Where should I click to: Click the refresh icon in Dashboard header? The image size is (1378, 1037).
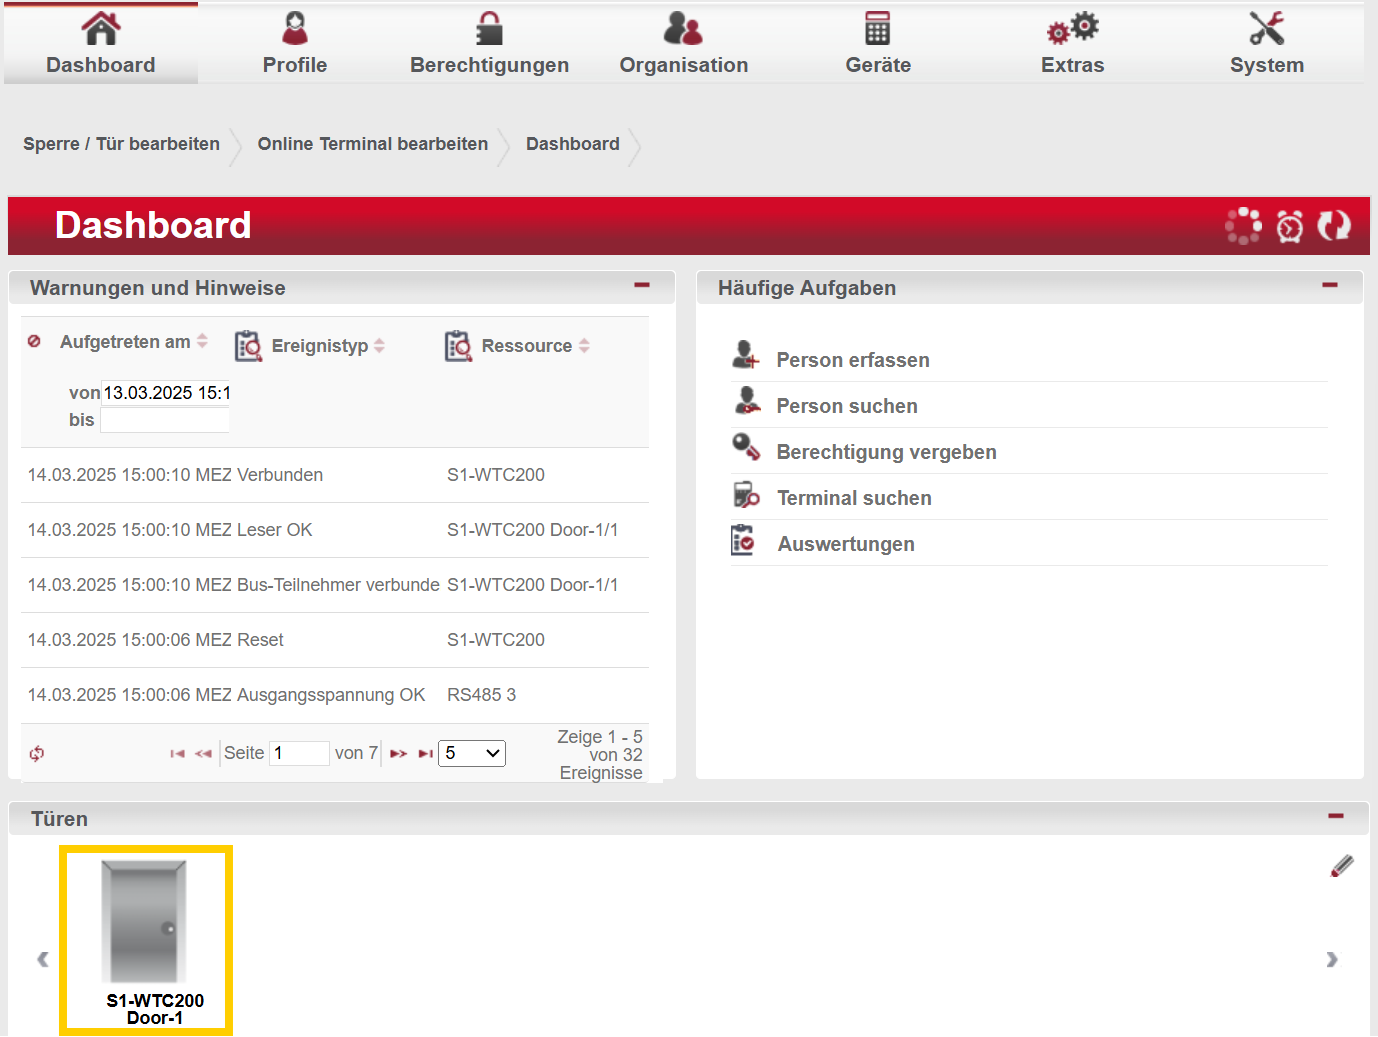1333,226
